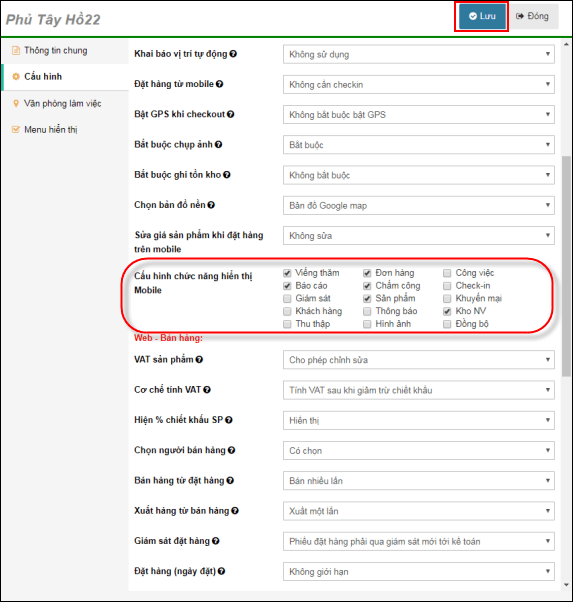Screen dimensions: 573x602
Task: Tick the Thông báo checkbox
Action: (x=367, y=311)
